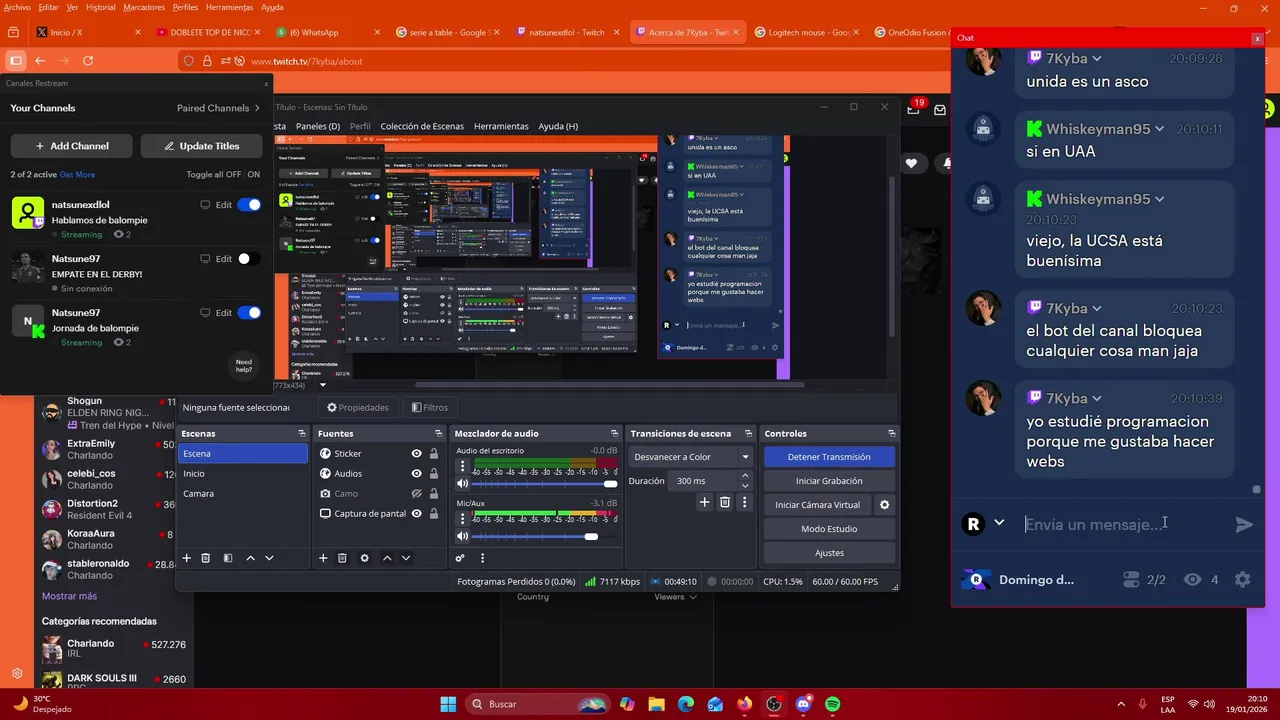The width and height of the screenshot is (1280, 720).
Task: Open Firefox Marcadores menu
Action: [144, 7]
